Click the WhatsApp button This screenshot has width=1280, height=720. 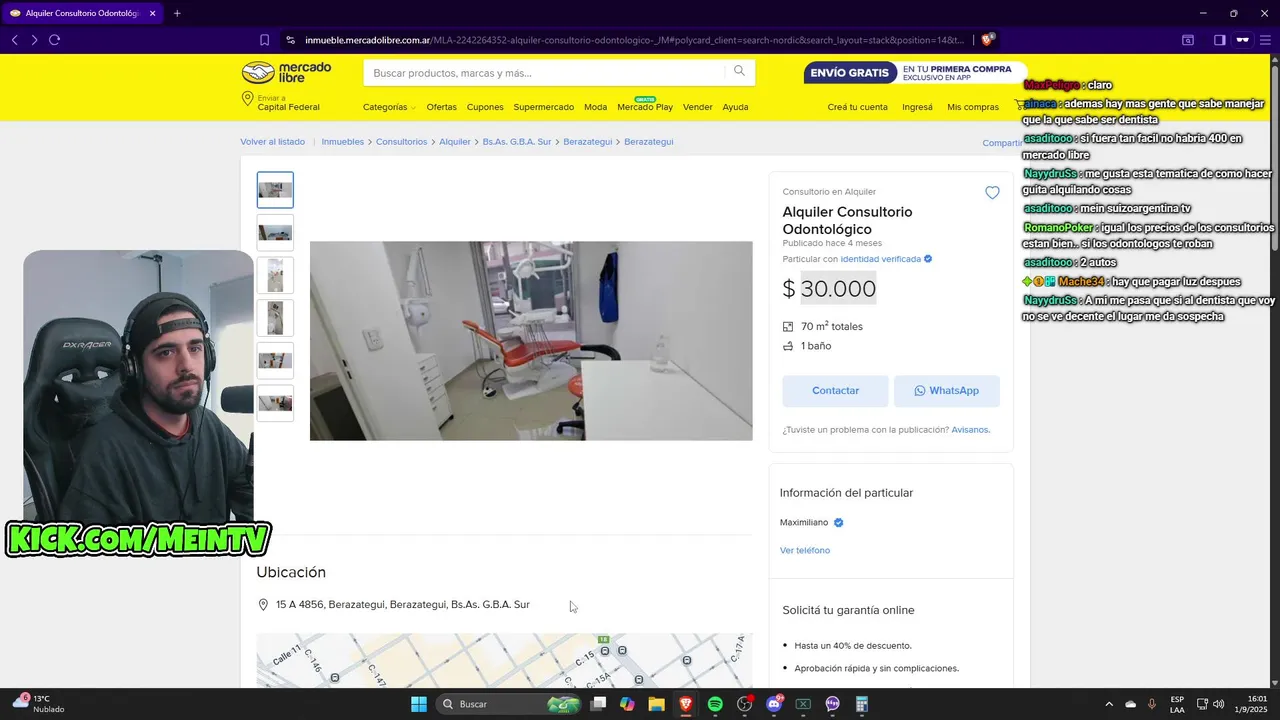[x=947, y=391]
